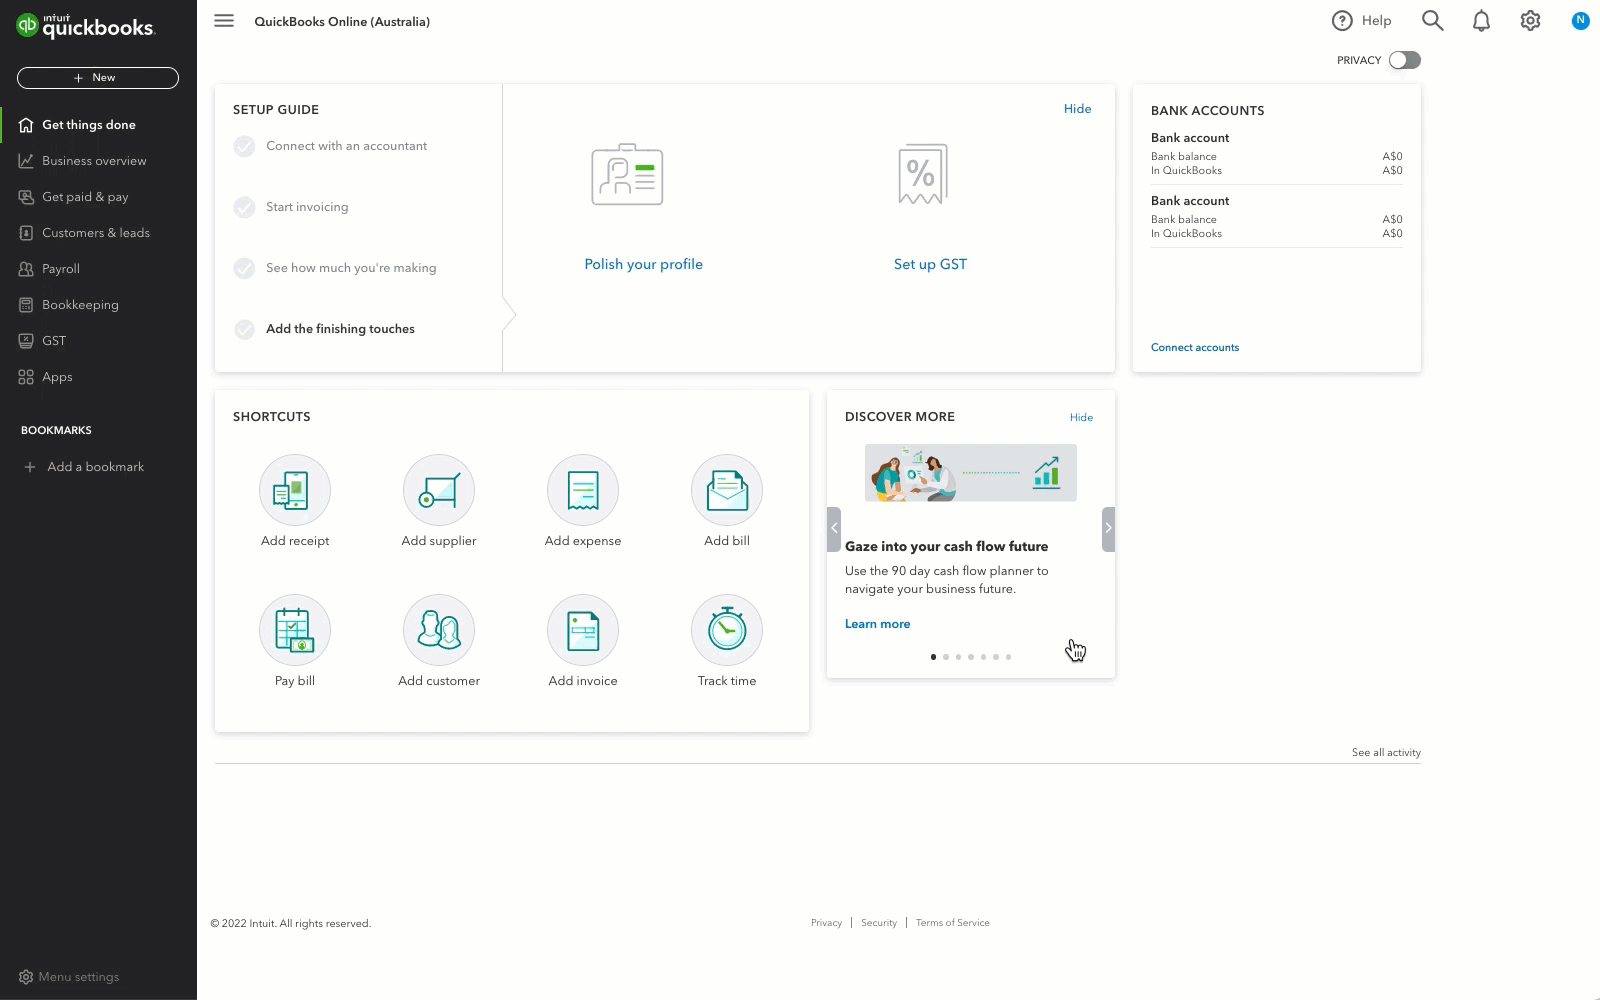Open GST in the sidebar
1600x1000 pixels.
(98, 341)
